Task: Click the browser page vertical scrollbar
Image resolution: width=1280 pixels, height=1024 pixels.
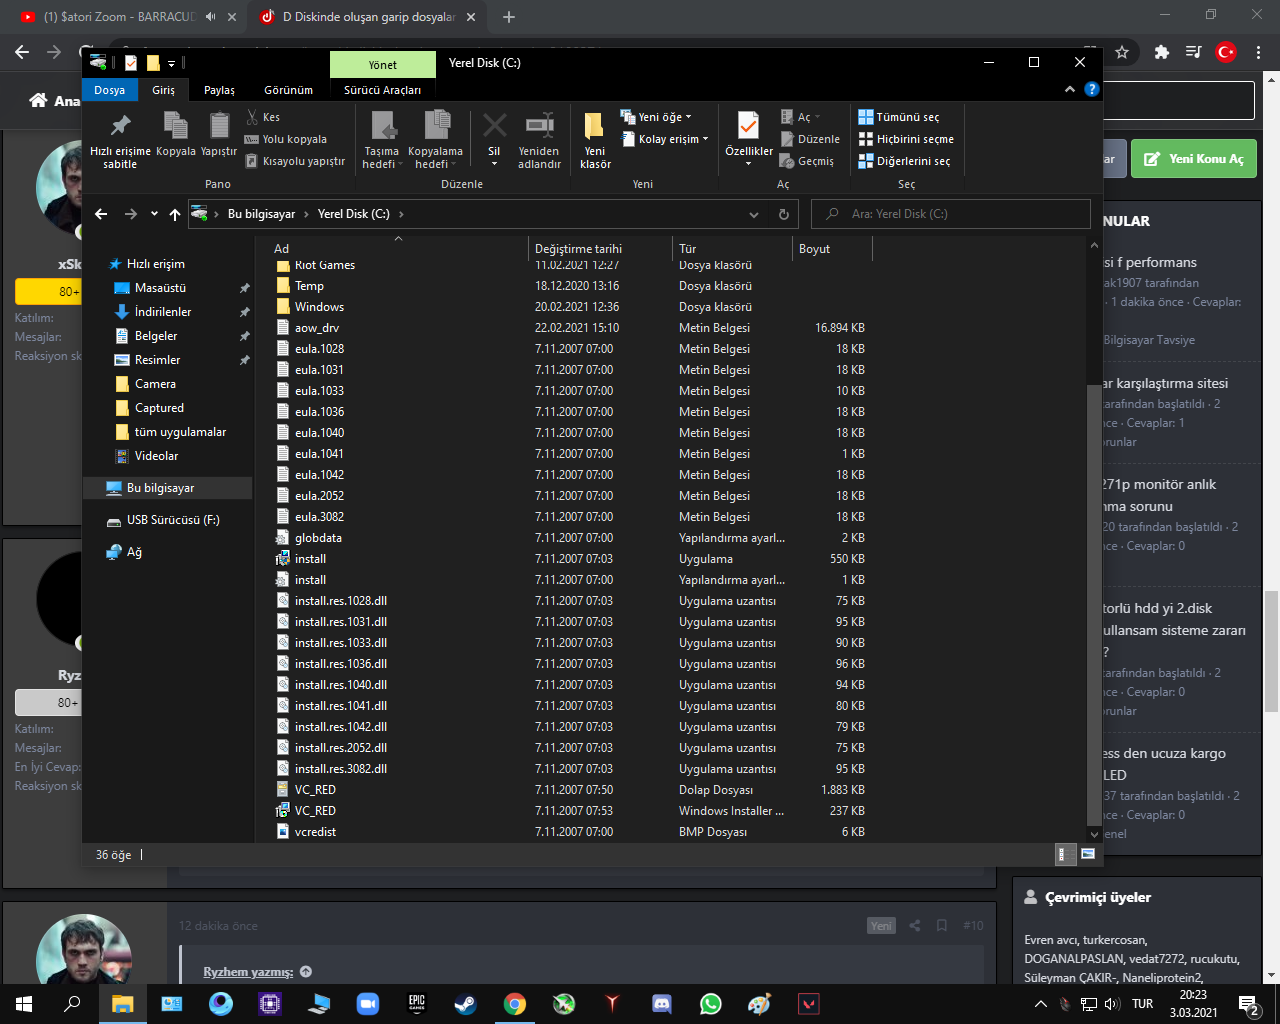Action: [x=1272, y=650]
